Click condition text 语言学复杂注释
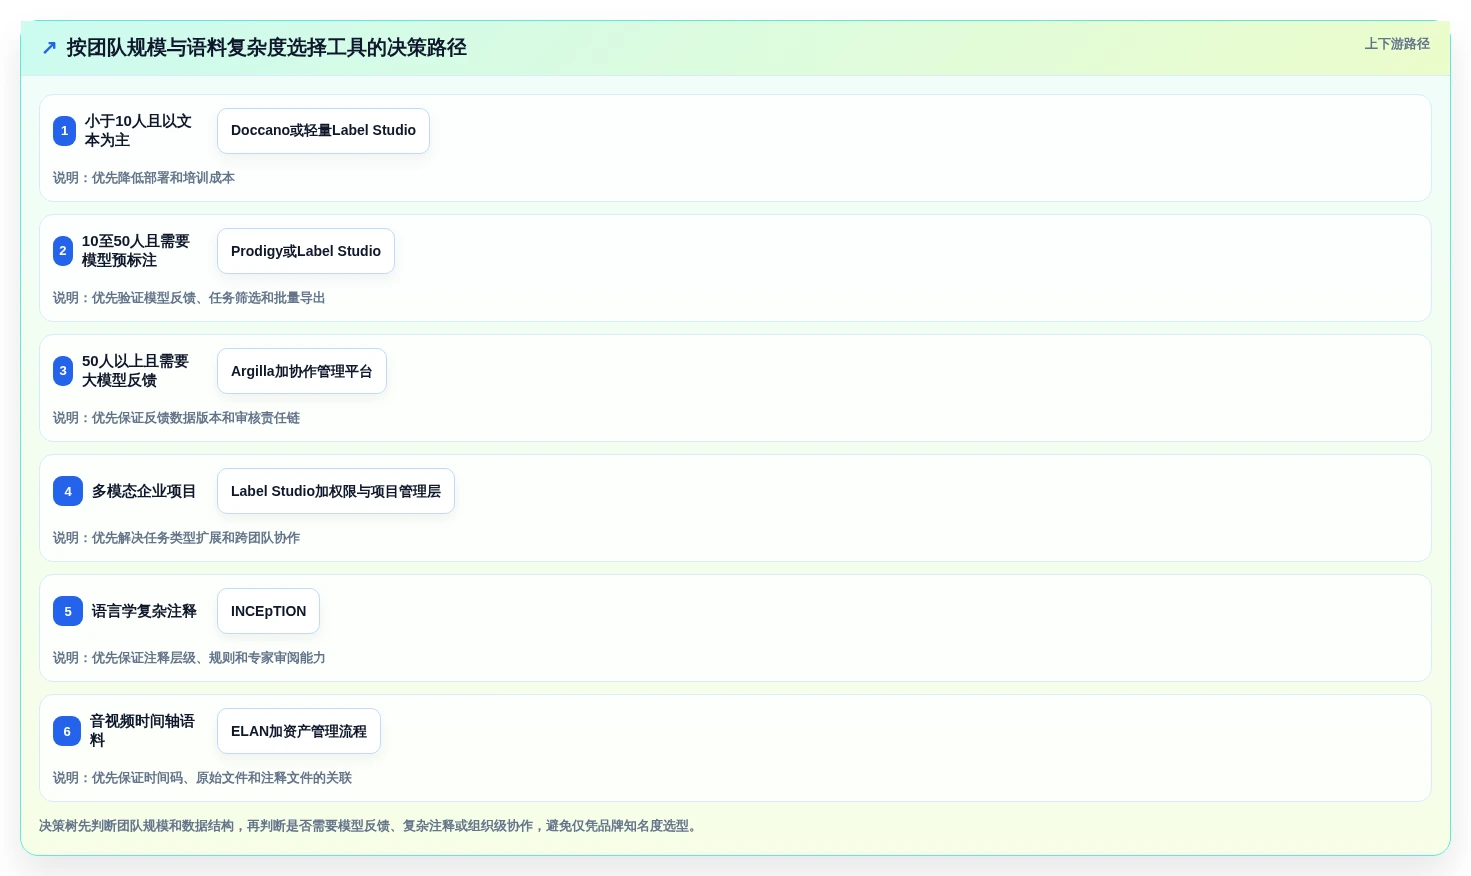The width and height of the screenshot is (1471, 876). (x=144, y=611)
